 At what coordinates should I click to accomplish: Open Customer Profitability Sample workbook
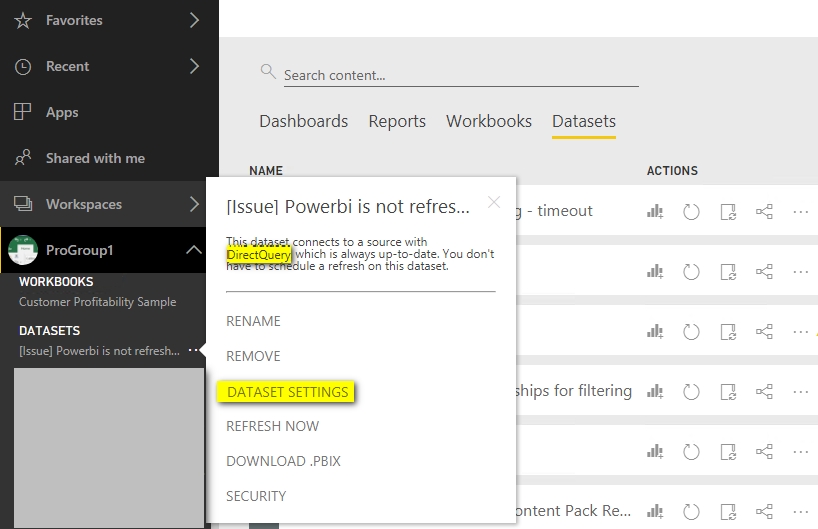click(x=98, y=302)
